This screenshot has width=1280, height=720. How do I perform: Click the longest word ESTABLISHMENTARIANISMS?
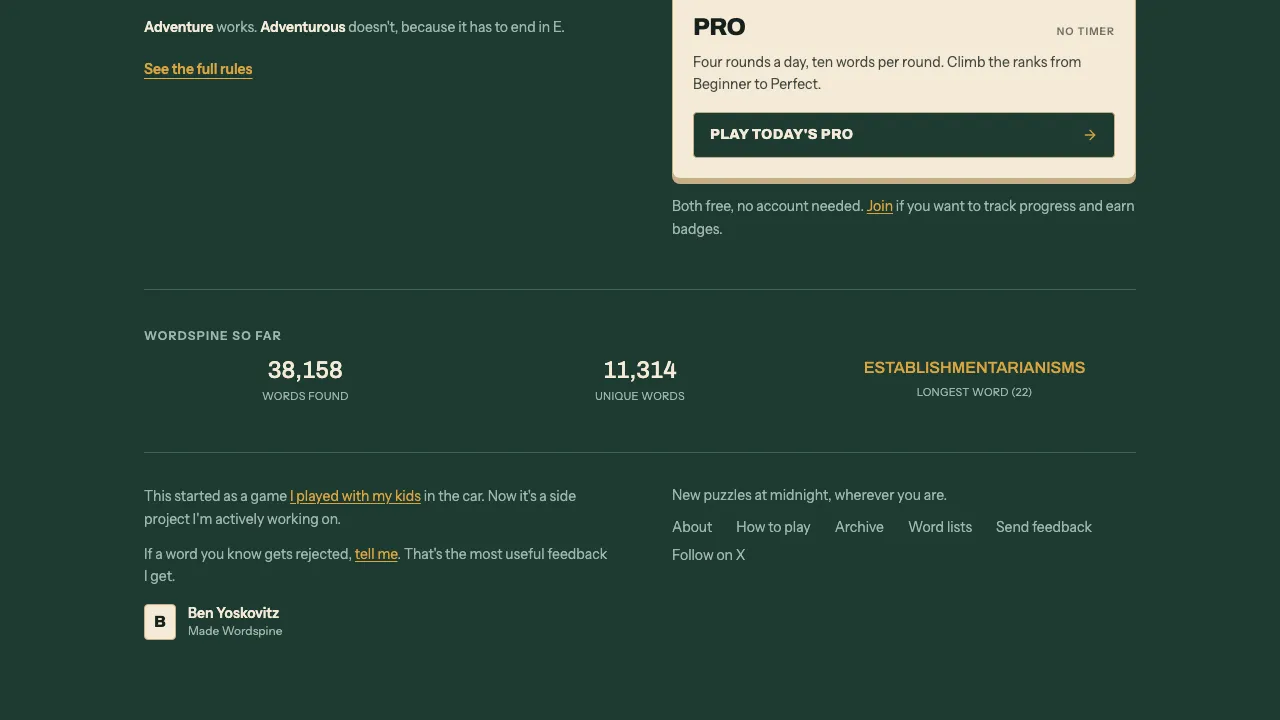974,368
